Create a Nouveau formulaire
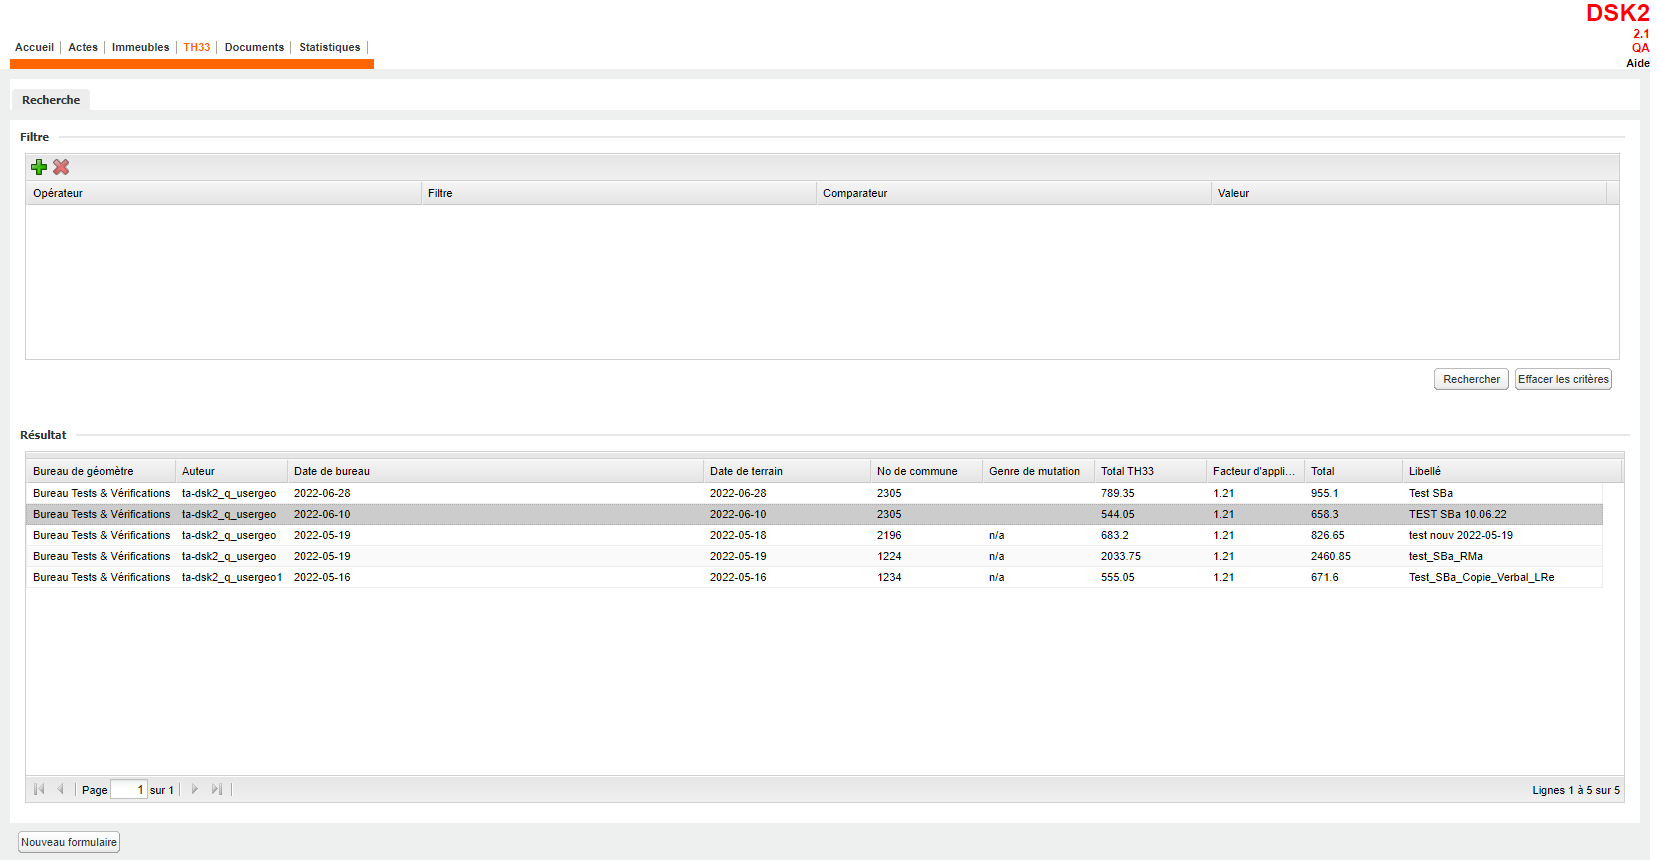Viewport: 1657px width, 862px height. 69,842
